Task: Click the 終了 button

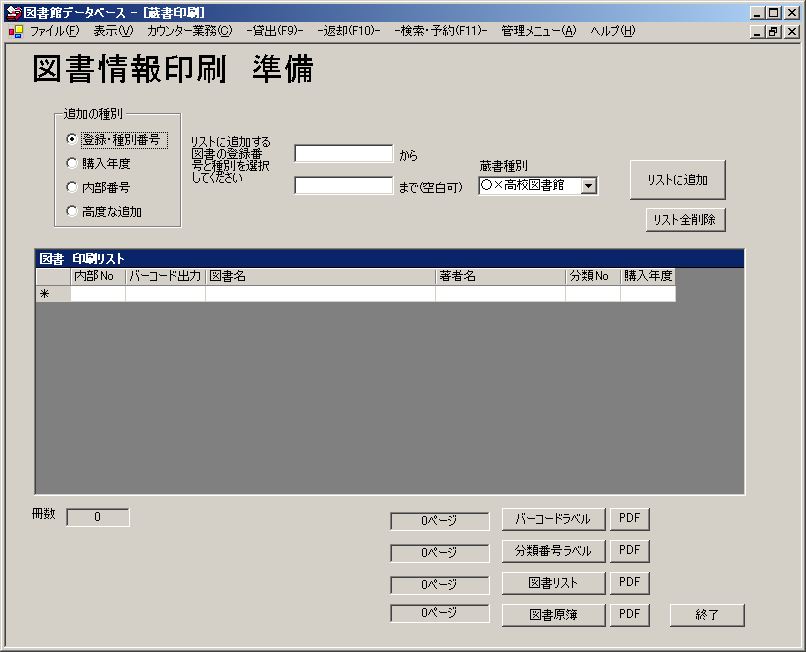Action: [x=707, y=615]
